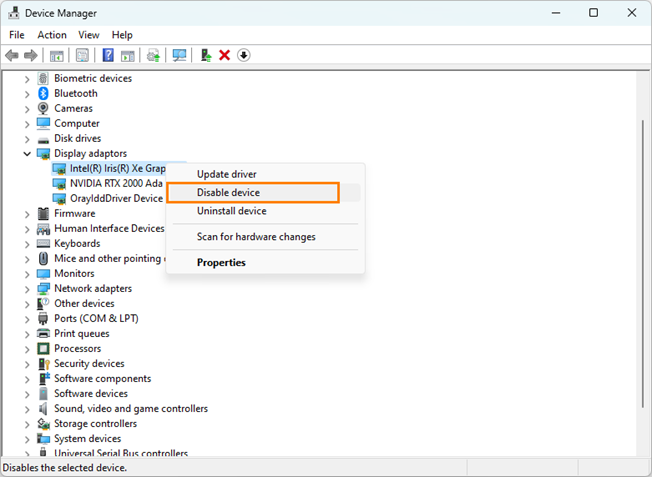Expand the Software components chevron
Screen dimensions: 652x477
27,379
